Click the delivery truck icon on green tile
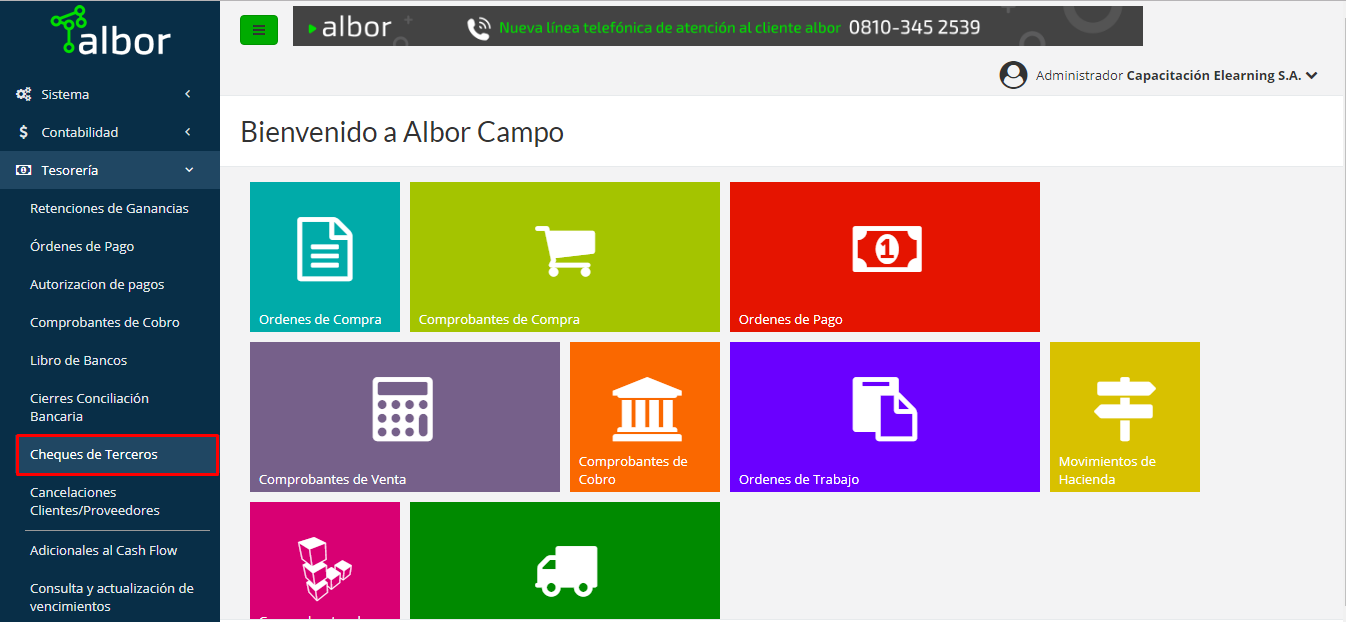This screenshot has width=1346, height=622. pos(566,570)
